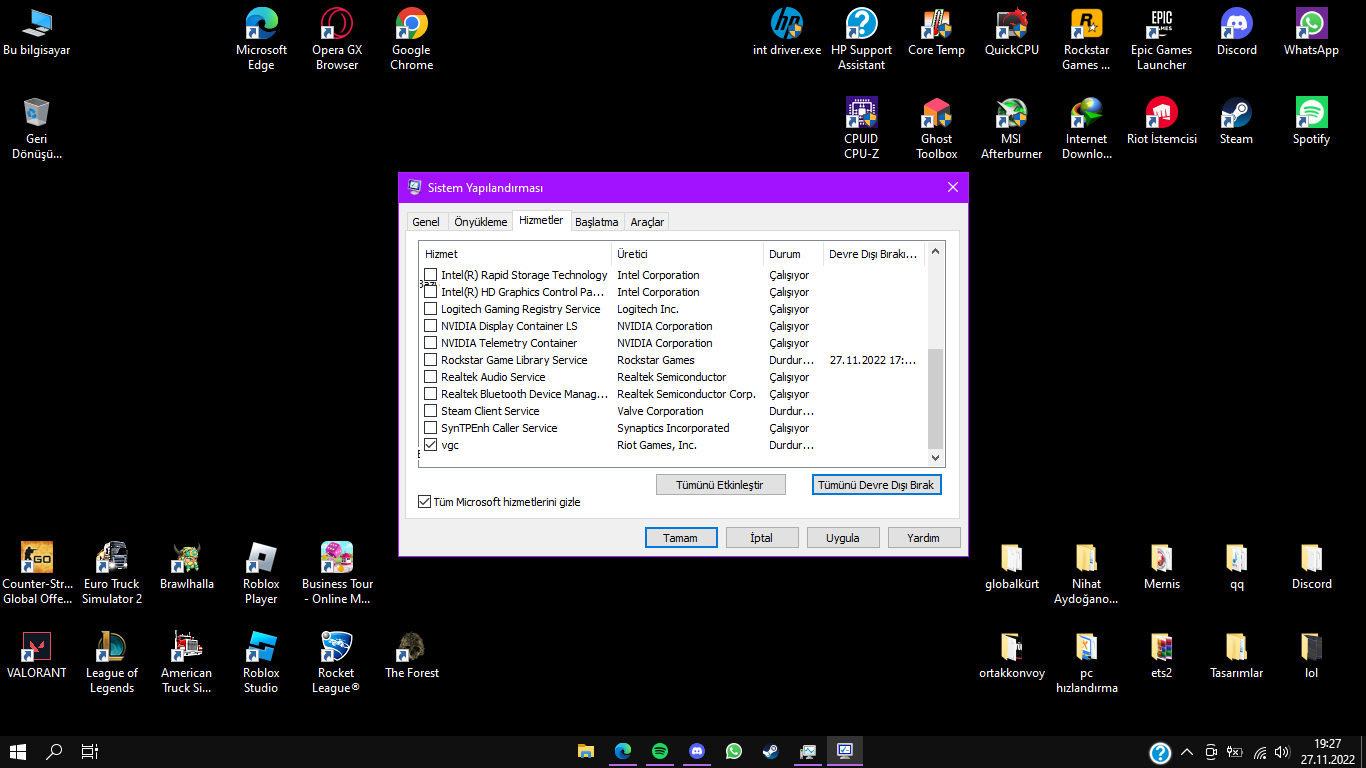Check the Logitech Gaming Registry Service box
The height and width of the screenshot is (768, 1366).
tap(431, 309)
